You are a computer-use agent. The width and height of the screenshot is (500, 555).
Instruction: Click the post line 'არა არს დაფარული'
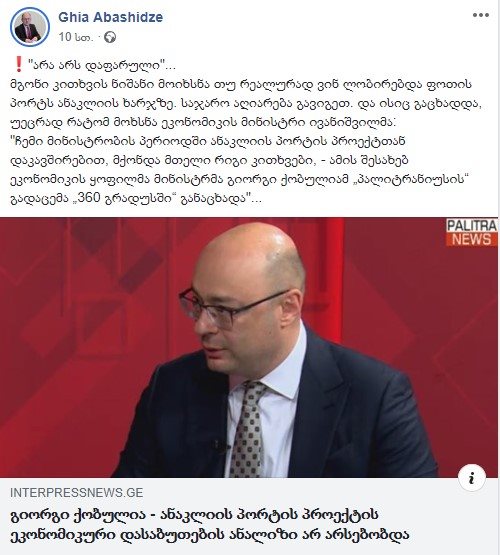(x=99, y=65)
